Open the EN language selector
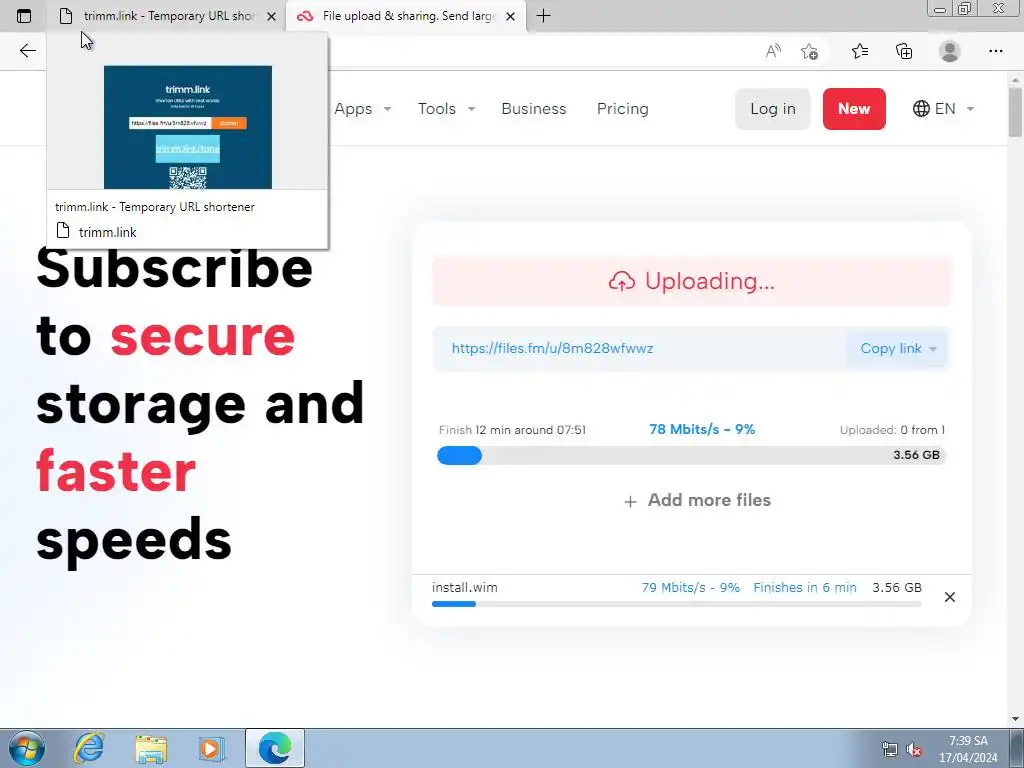This screenshot has height=768, width=1024. [944, 108]
